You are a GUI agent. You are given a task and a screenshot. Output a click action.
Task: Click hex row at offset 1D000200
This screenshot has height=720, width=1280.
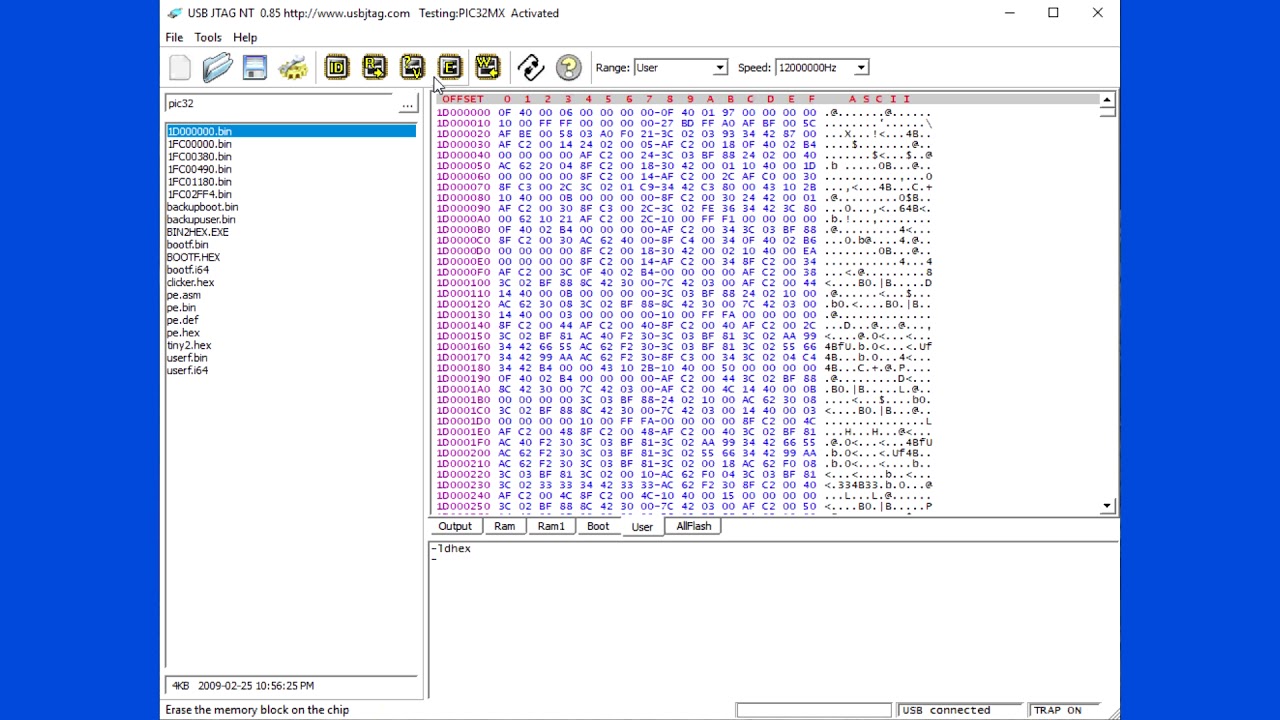684,453
